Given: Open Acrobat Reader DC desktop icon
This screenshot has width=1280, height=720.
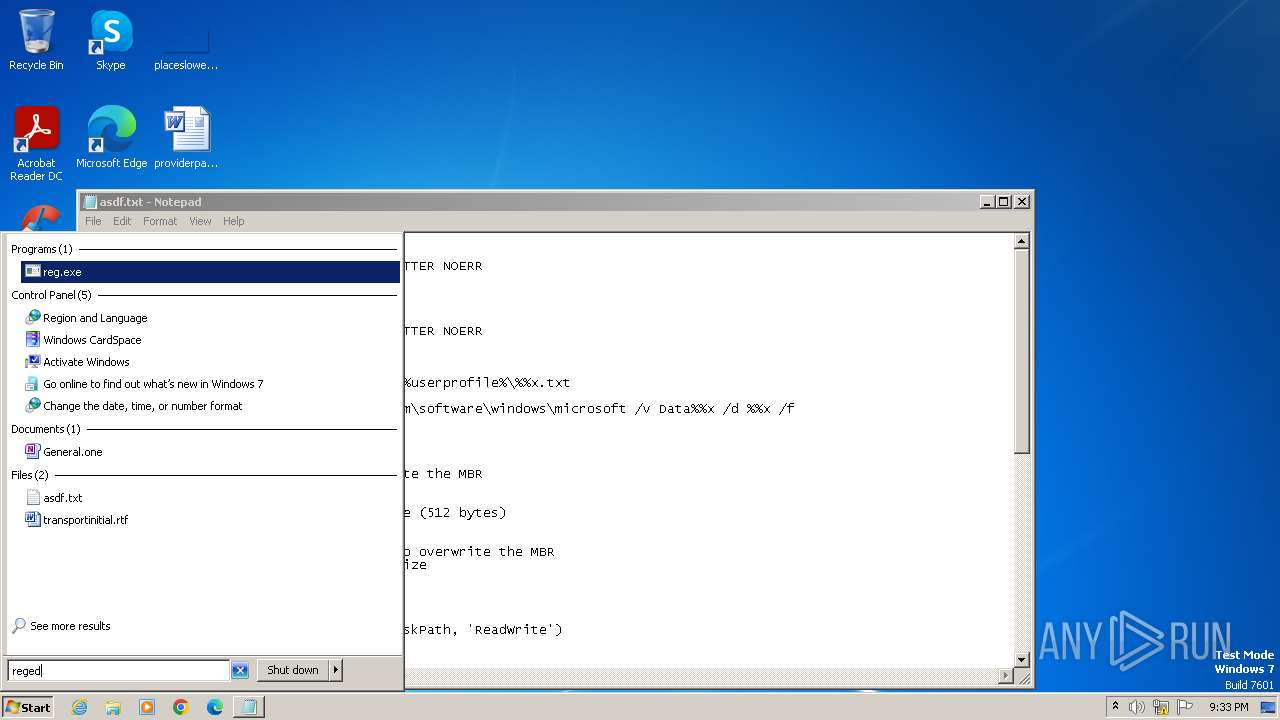Looking at the screenshot, I should (36, 144).
